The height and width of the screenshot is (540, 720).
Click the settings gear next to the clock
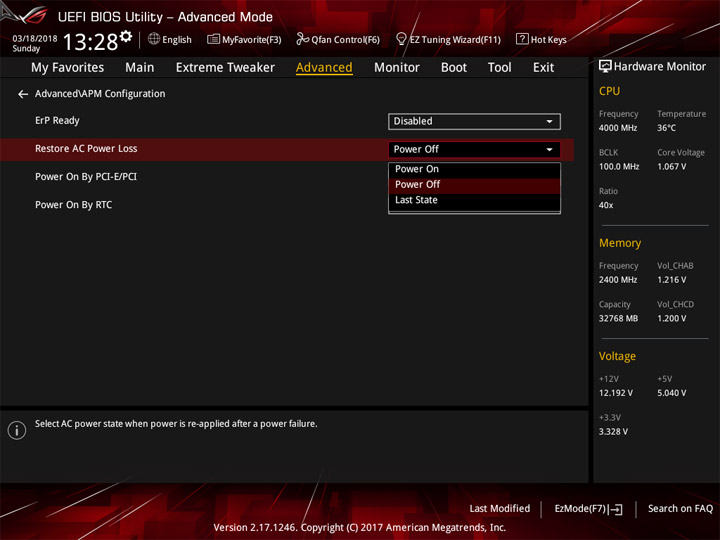126,36
